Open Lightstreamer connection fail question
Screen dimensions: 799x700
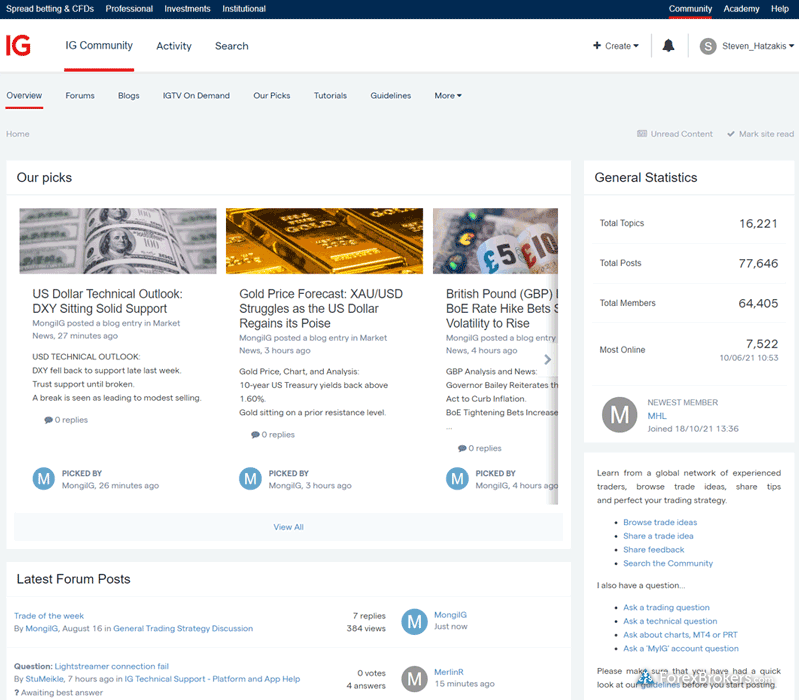[111, 666]
